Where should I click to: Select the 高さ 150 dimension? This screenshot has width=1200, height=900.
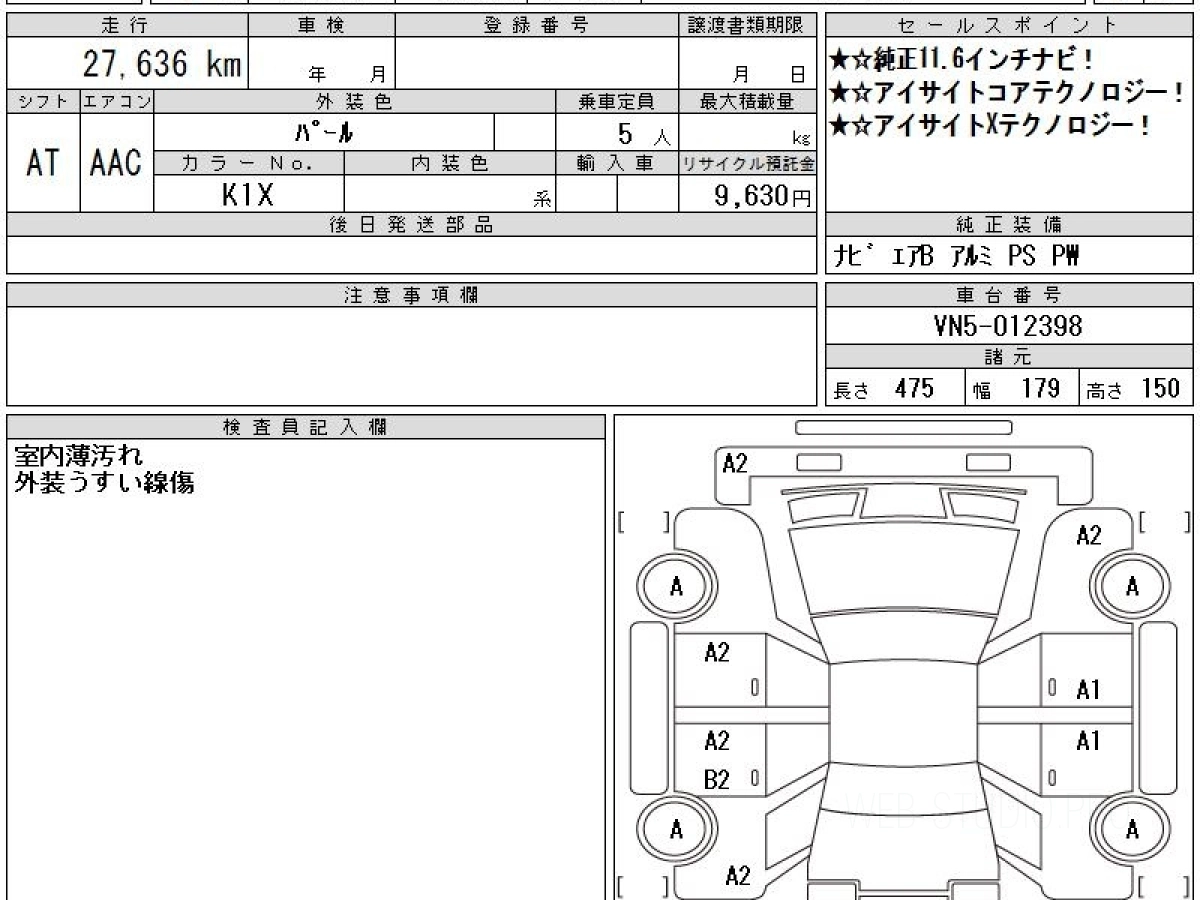(1133, 388)
